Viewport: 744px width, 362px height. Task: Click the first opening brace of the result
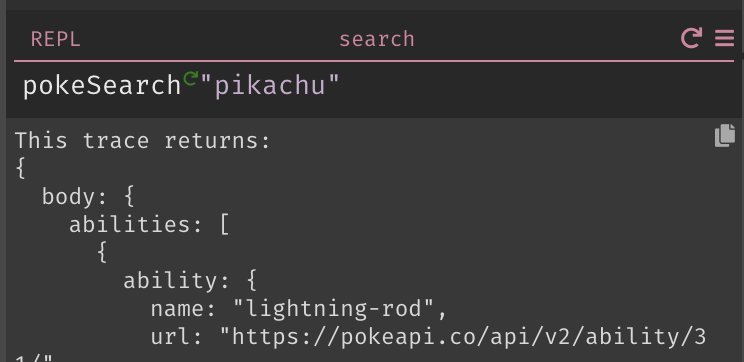tap(20, 169)
